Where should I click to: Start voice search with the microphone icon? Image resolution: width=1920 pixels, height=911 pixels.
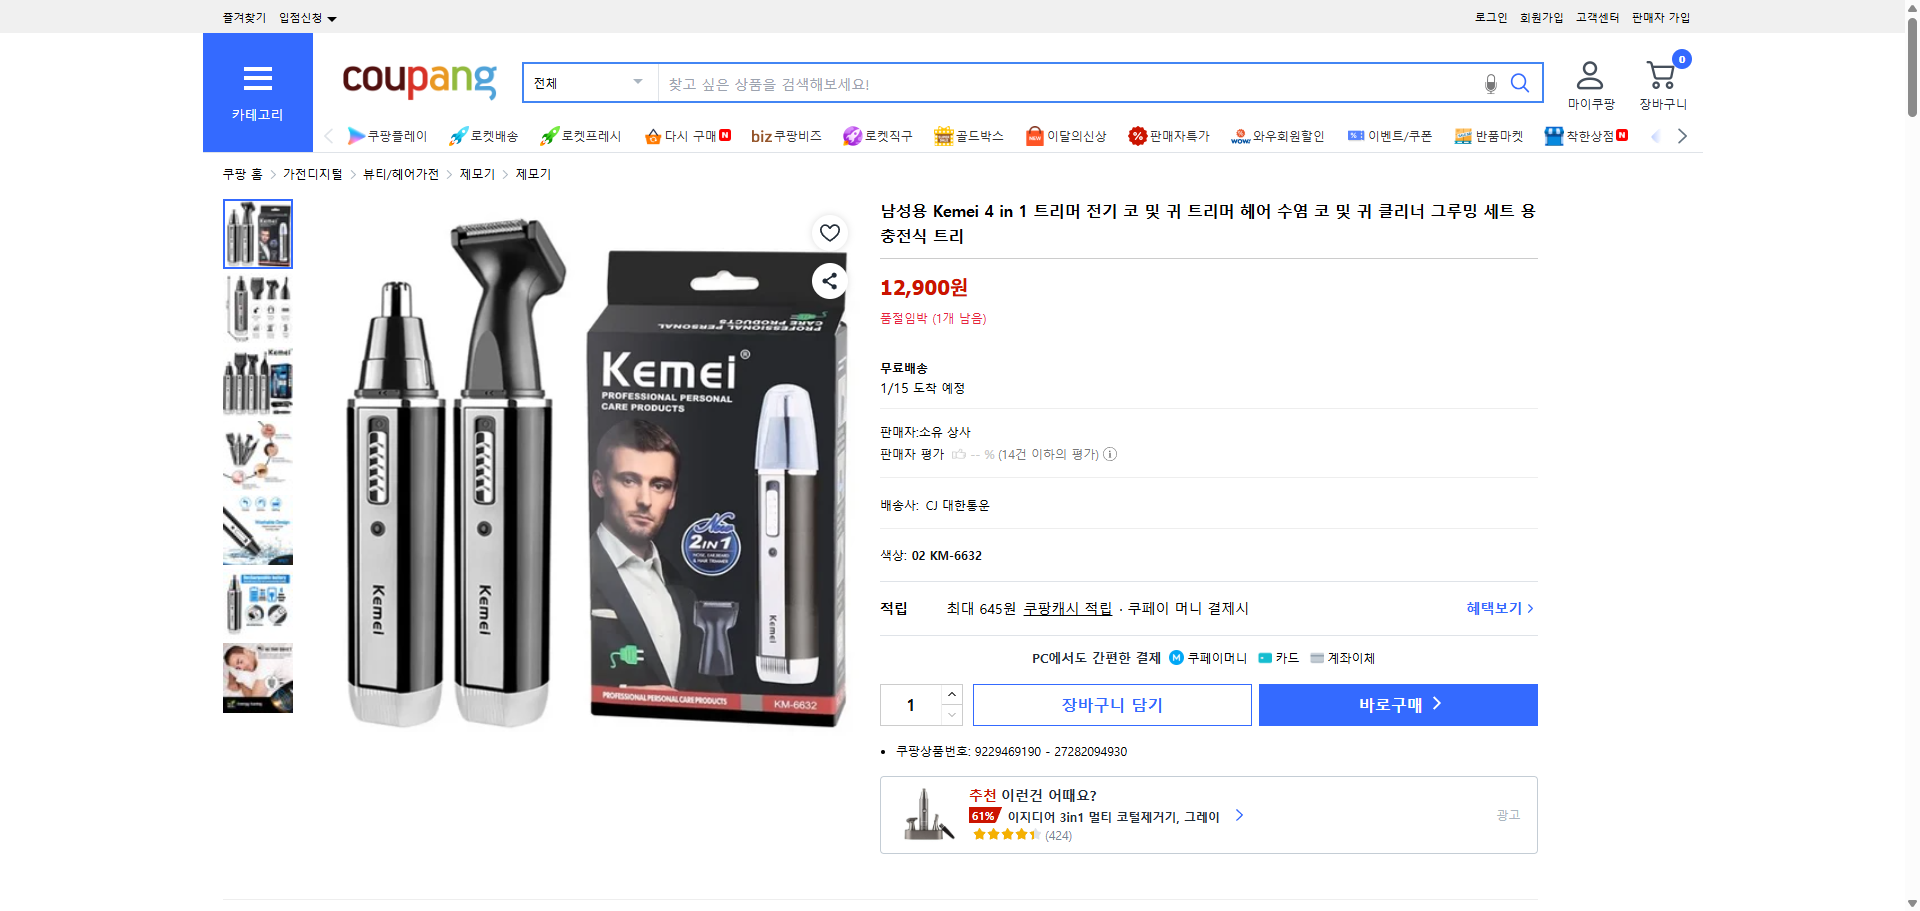coord(1490,84)
